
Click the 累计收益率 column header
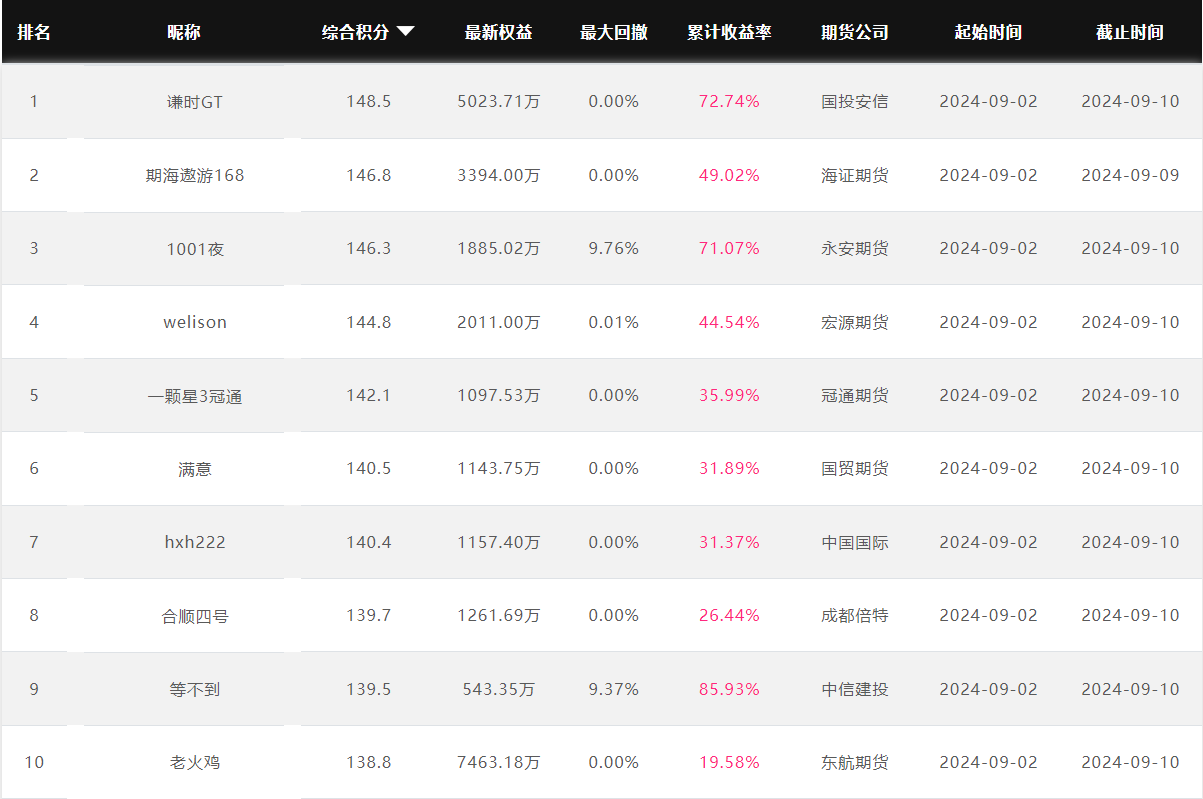[x=730, y=32]
